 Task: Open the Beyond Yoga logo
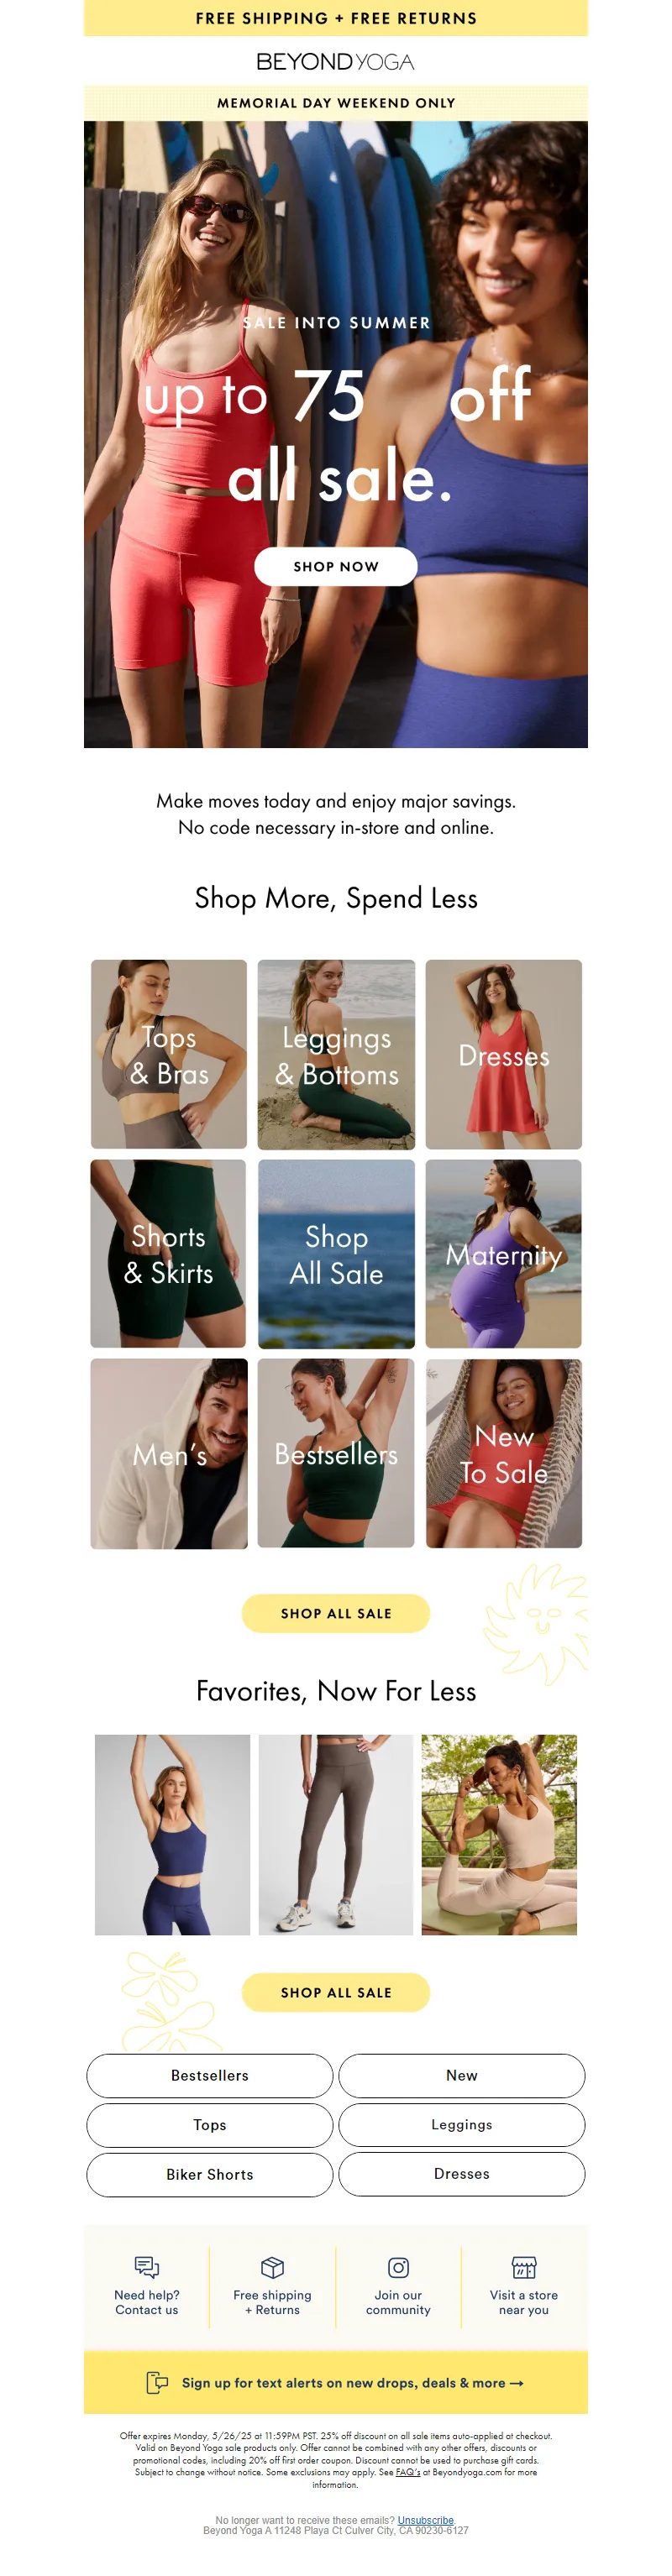tap(336, 62)
